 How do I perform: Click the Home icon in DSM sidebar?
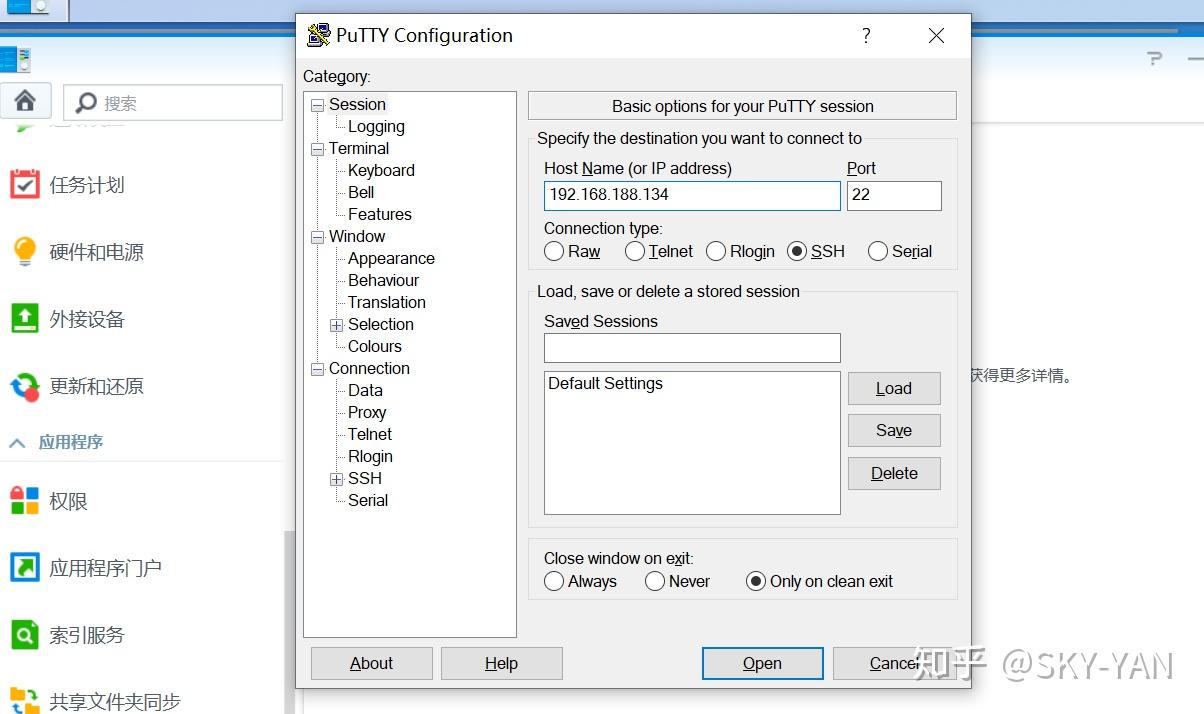pyautogui.click(x=26, y=100)
